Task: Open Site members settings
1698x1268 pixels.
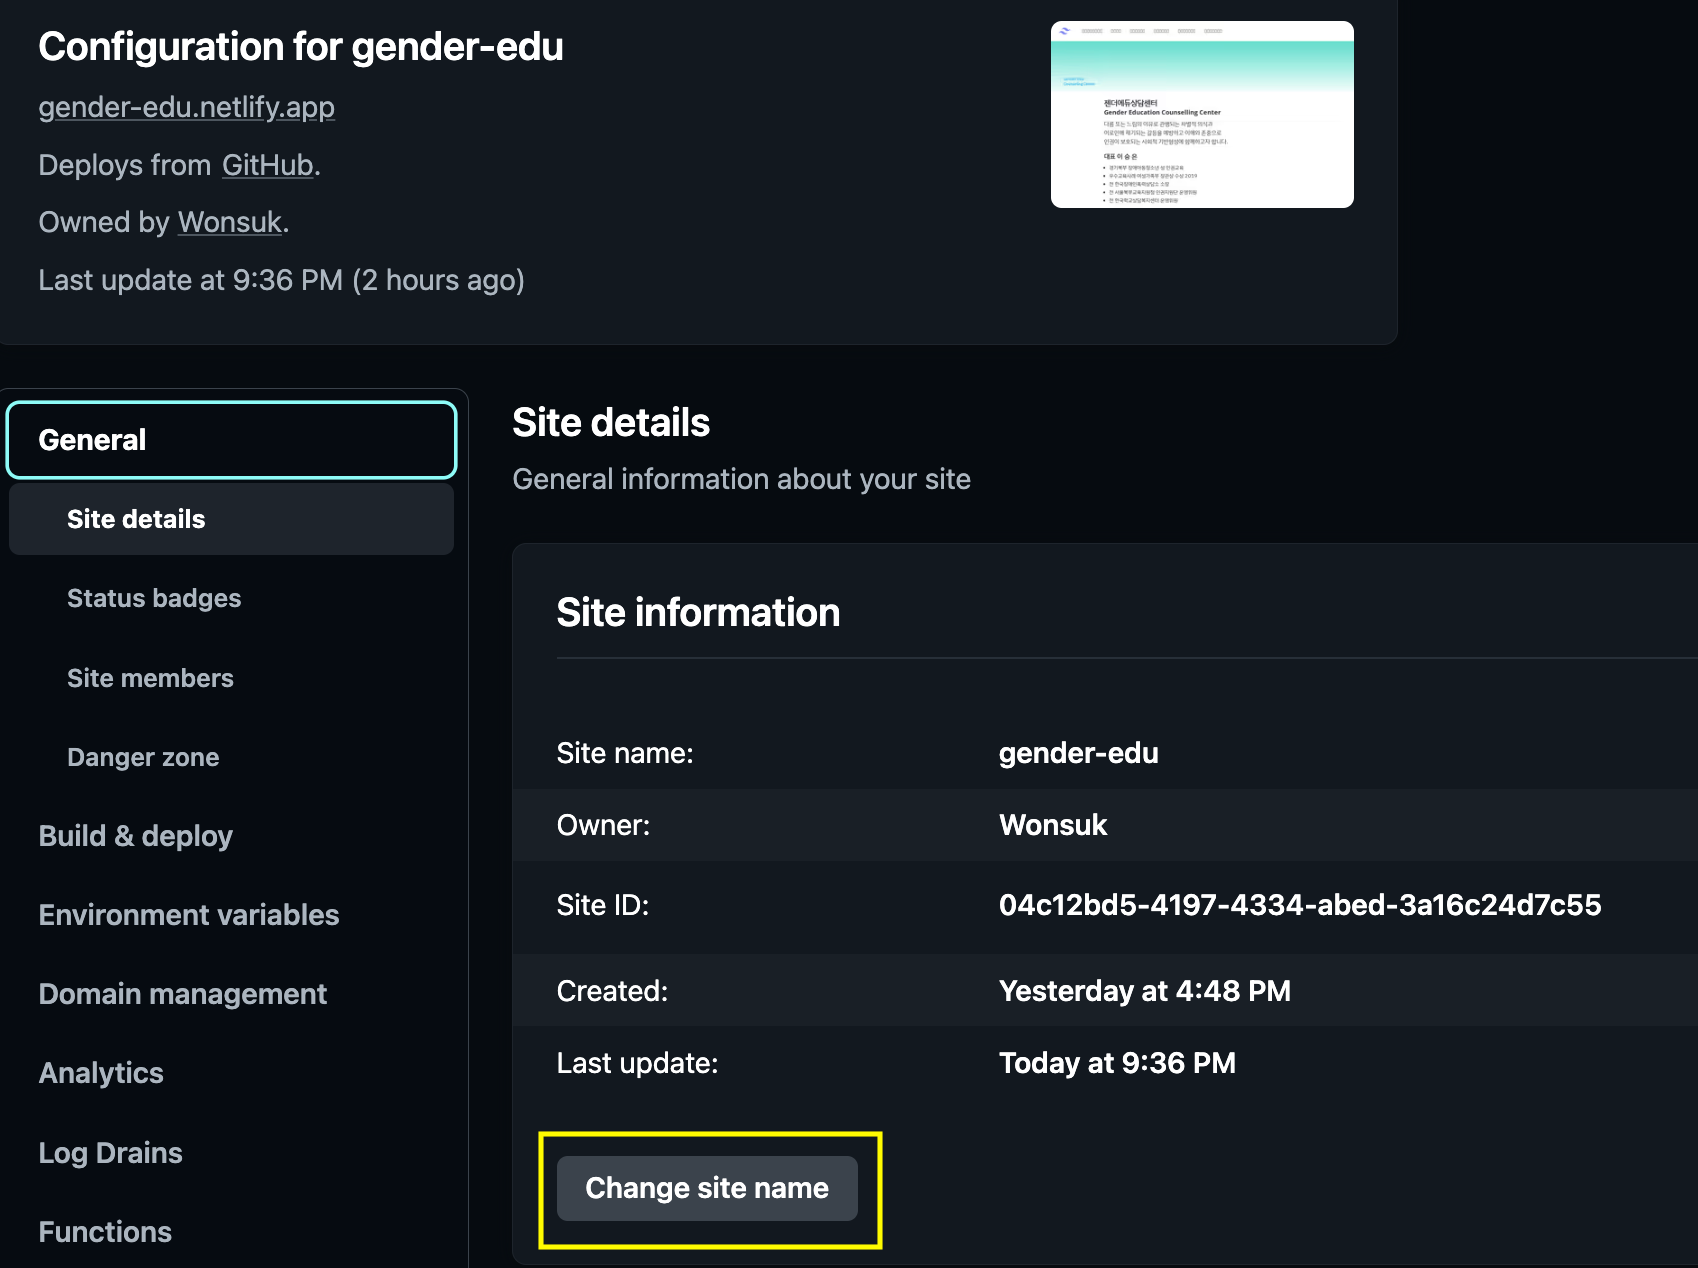Action: click(x=150, y=678)
